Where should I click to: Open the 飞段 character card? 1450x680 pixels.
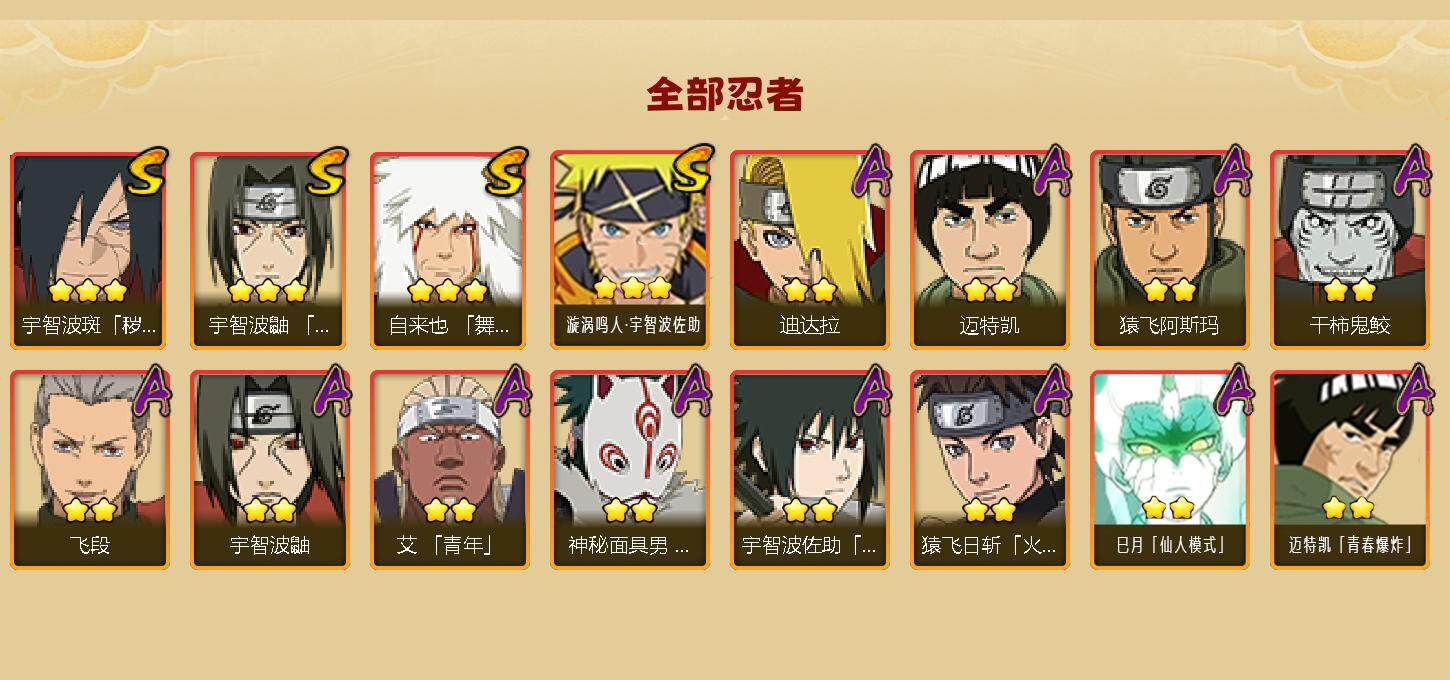[90, 470]
